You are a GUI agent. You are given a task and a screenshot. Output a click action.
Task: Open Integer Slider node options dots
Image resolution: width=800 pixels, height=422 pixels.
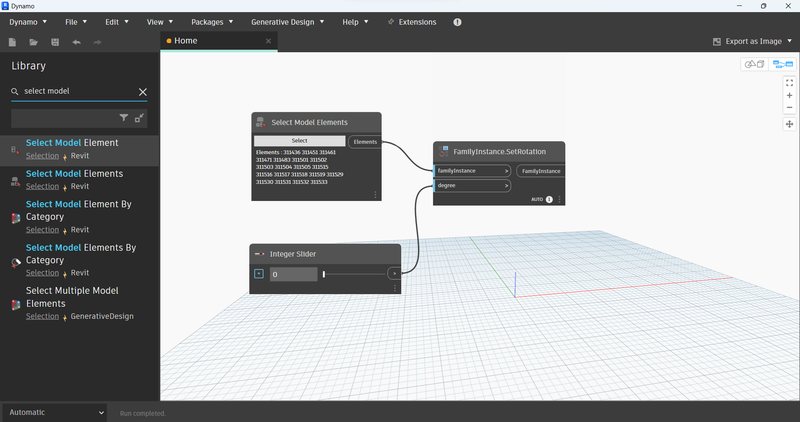click(394, 288)
